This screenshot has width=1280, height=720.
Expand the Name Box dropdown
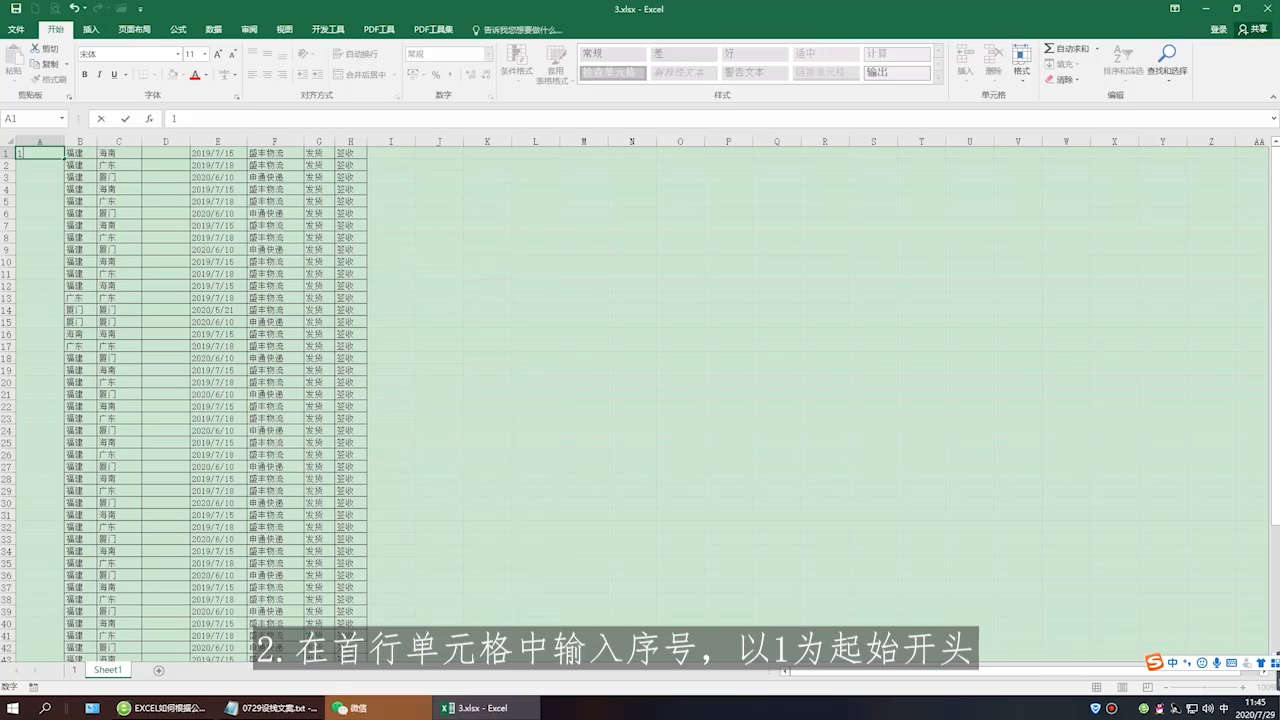(x=61, y=119)
